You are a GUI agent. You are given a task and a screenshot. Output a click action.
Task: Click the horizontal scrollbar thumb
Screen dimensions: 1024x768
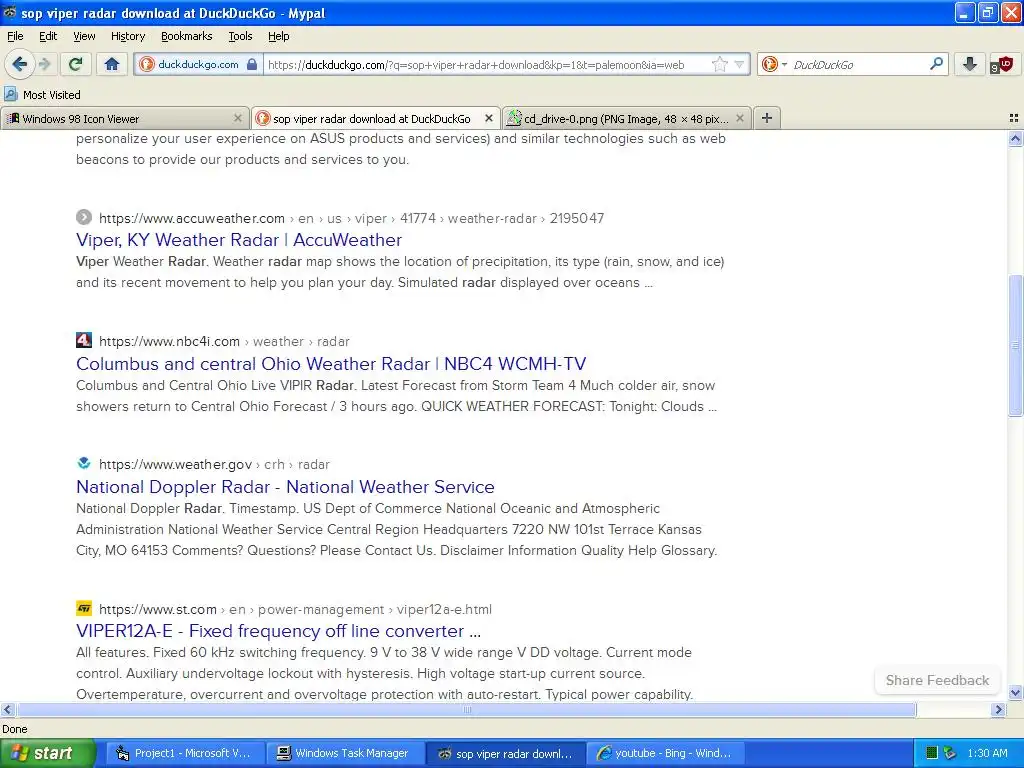click(467, 709)
